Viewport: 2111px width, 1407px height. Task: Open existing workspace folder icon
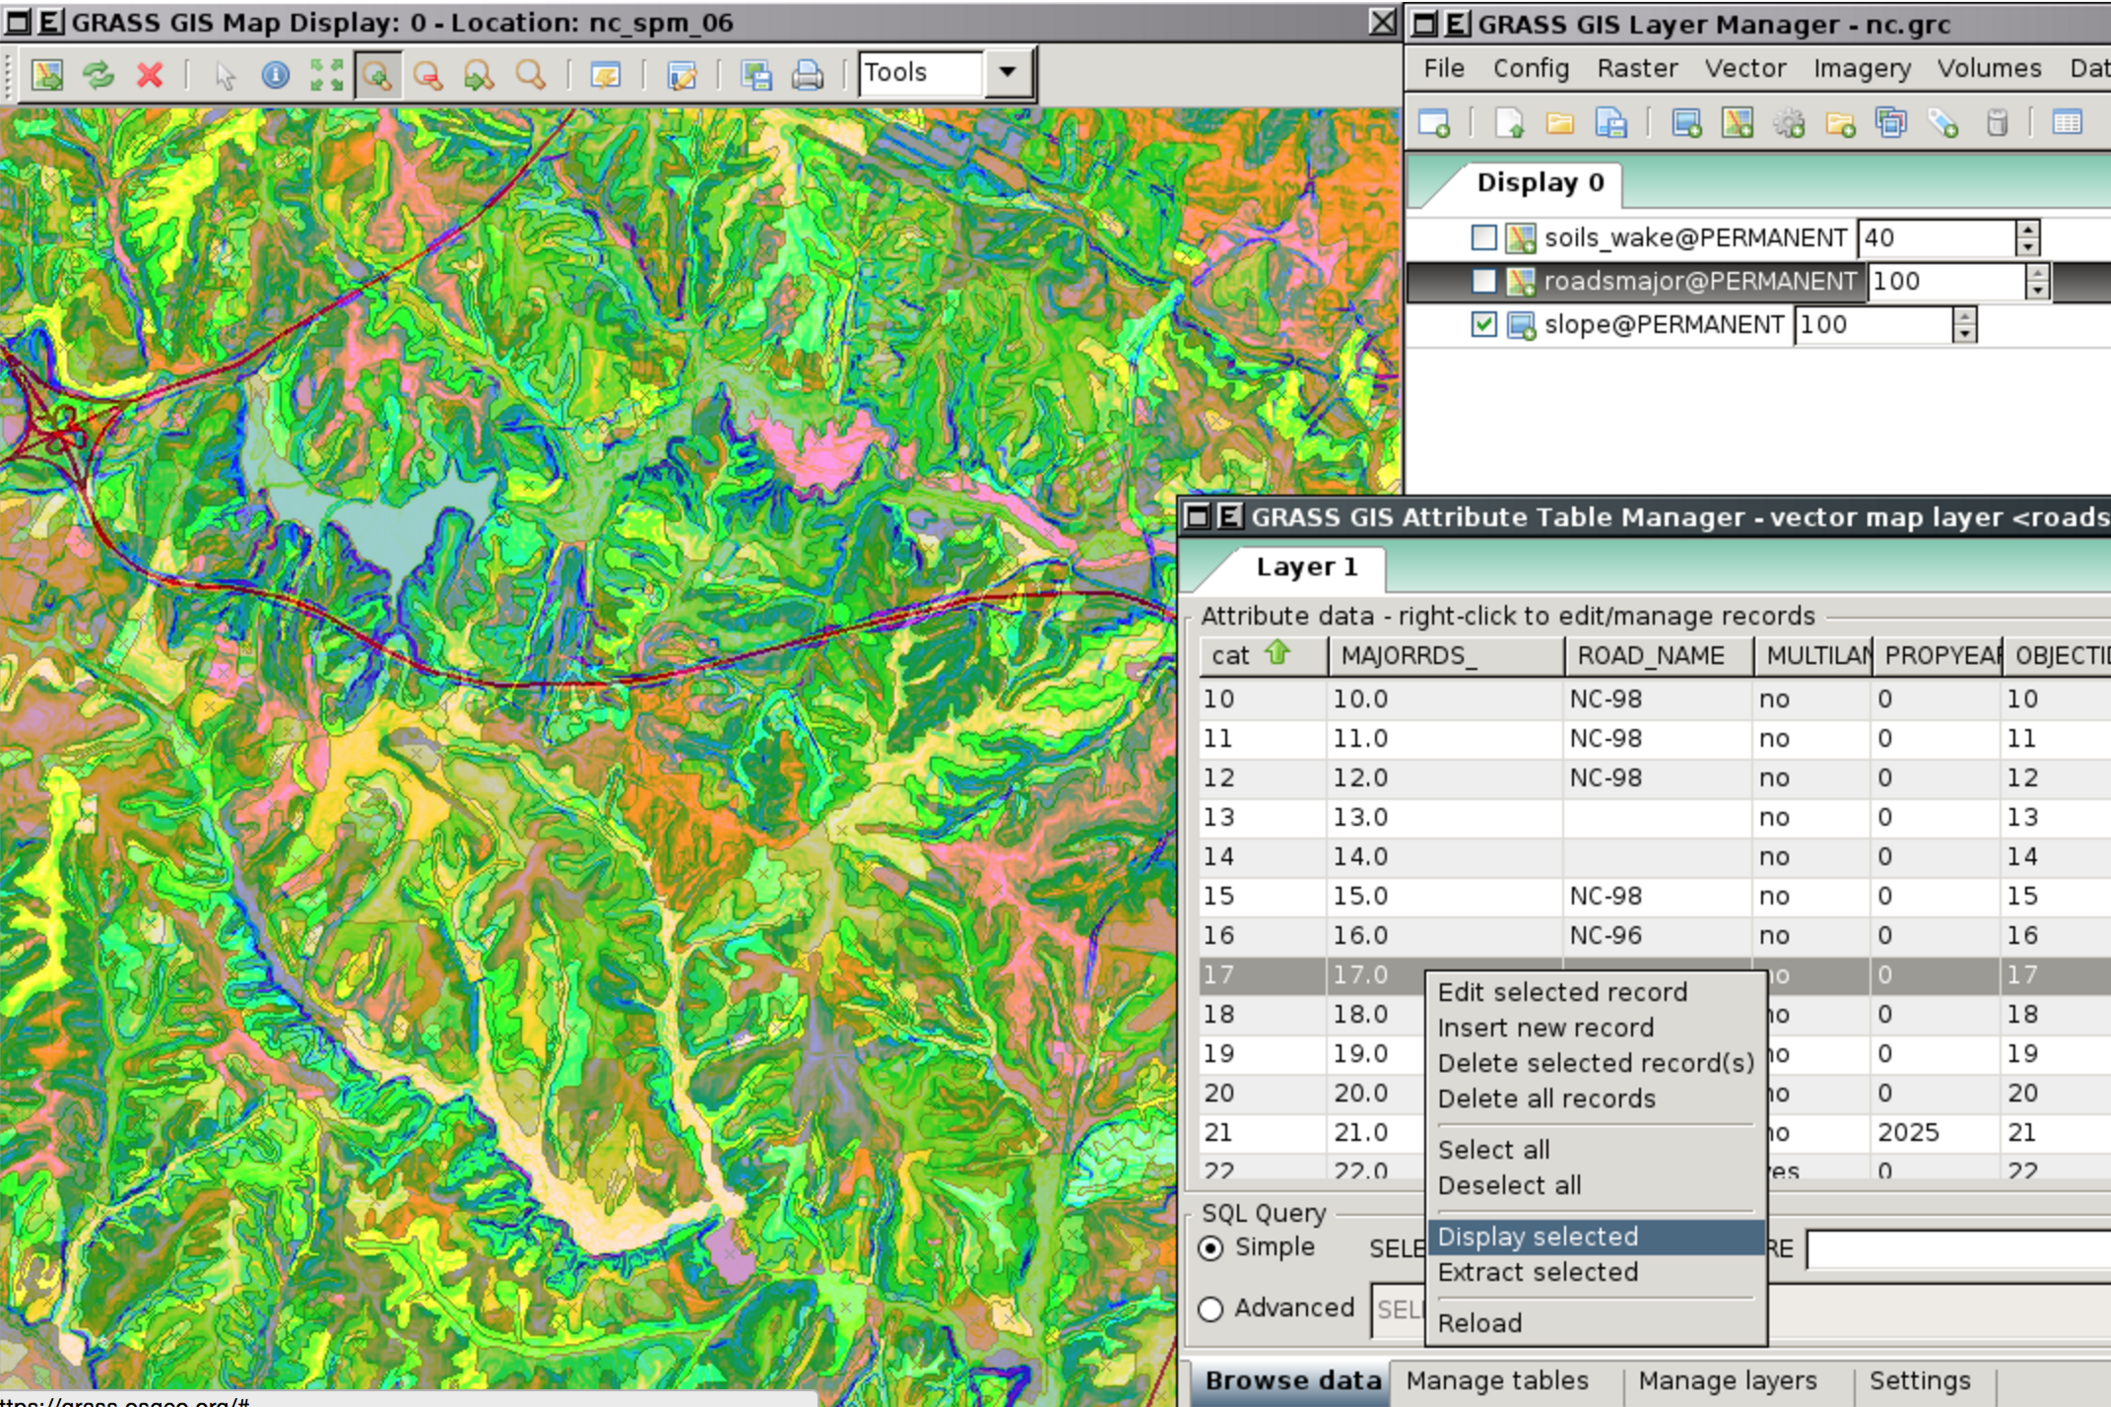pos(1560,123)
